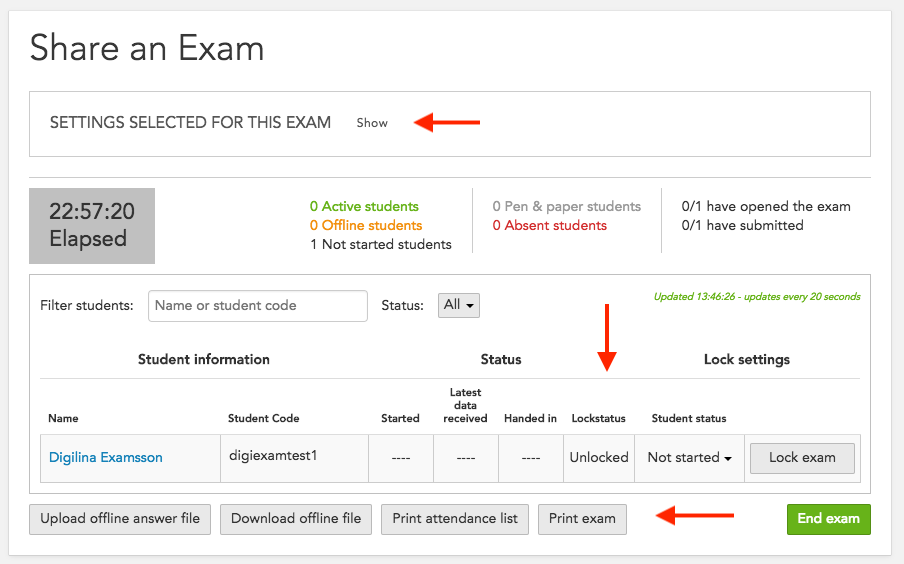
Task: Click Upload offline answer file button
Action: [x=120, y=519]
